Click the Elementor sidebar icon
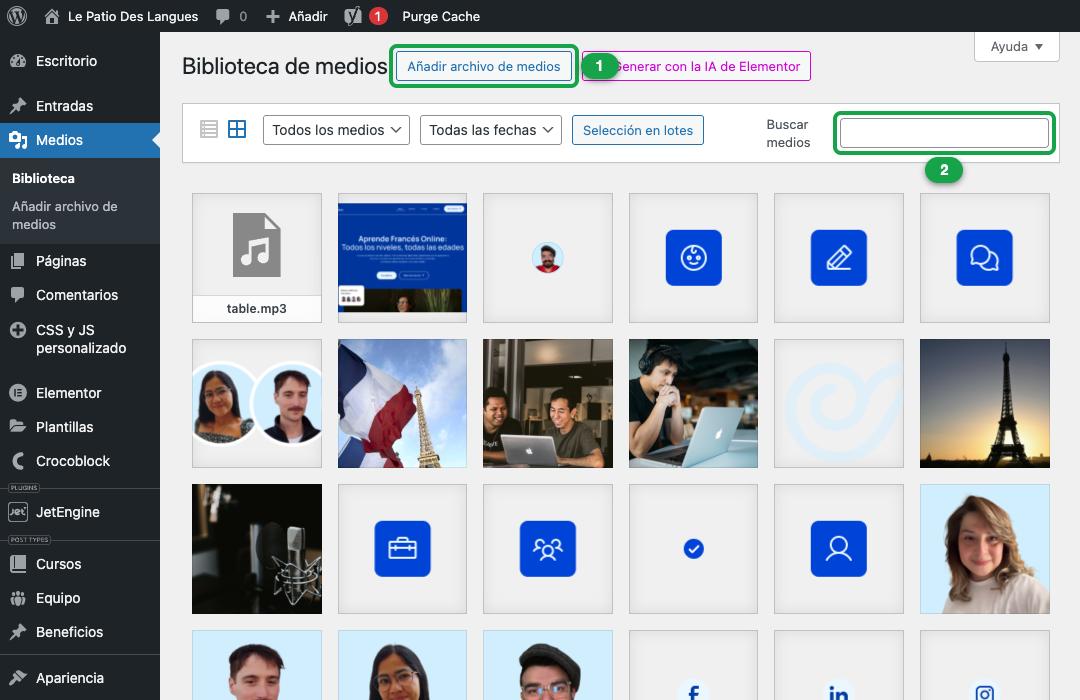This screenshot has width=1080, height=700. (18, 393)
